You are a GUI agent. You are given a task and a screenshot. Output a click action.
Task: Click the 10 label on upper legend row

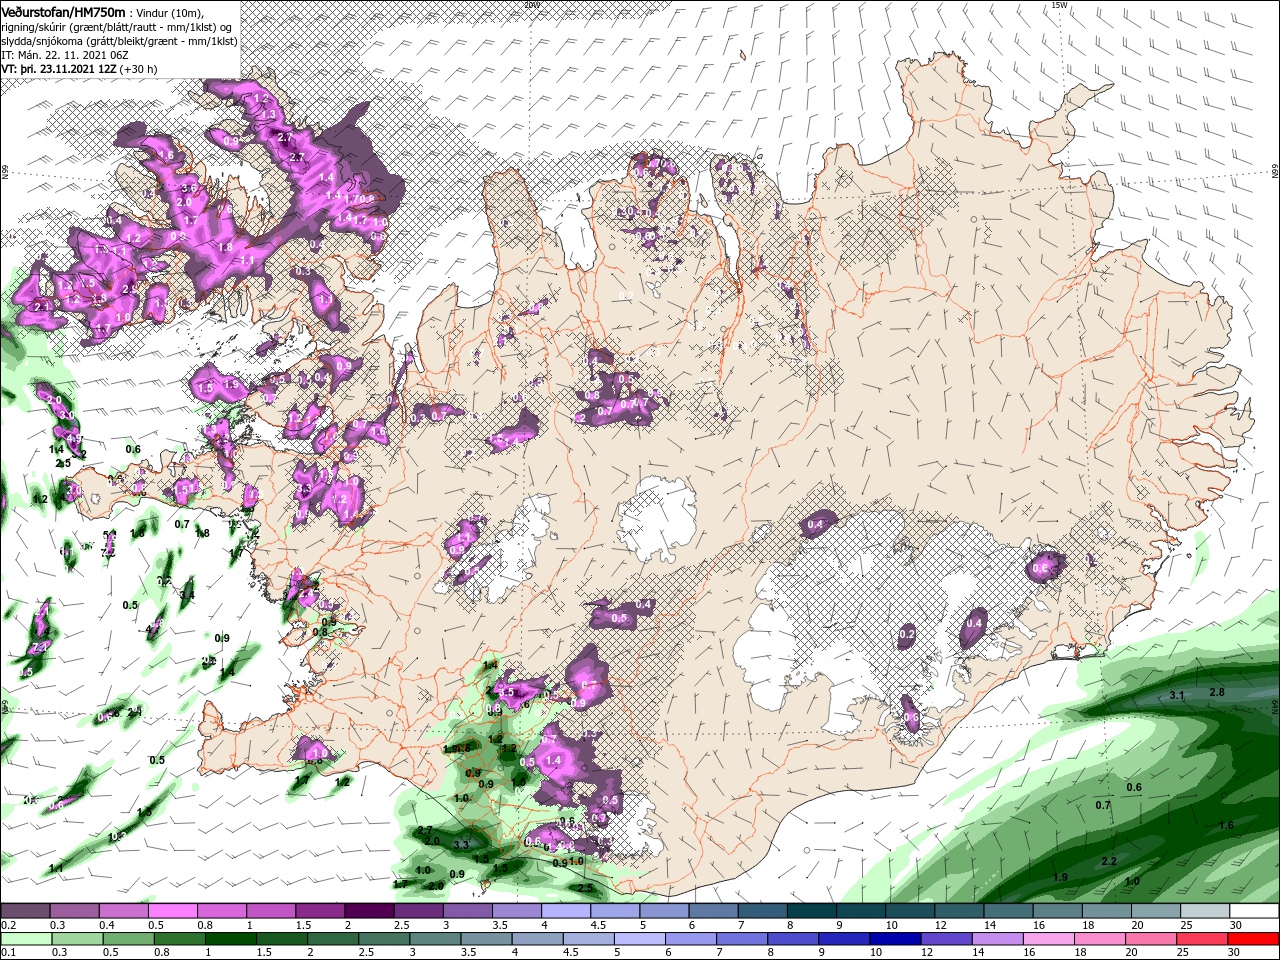[x=892, y=925]
